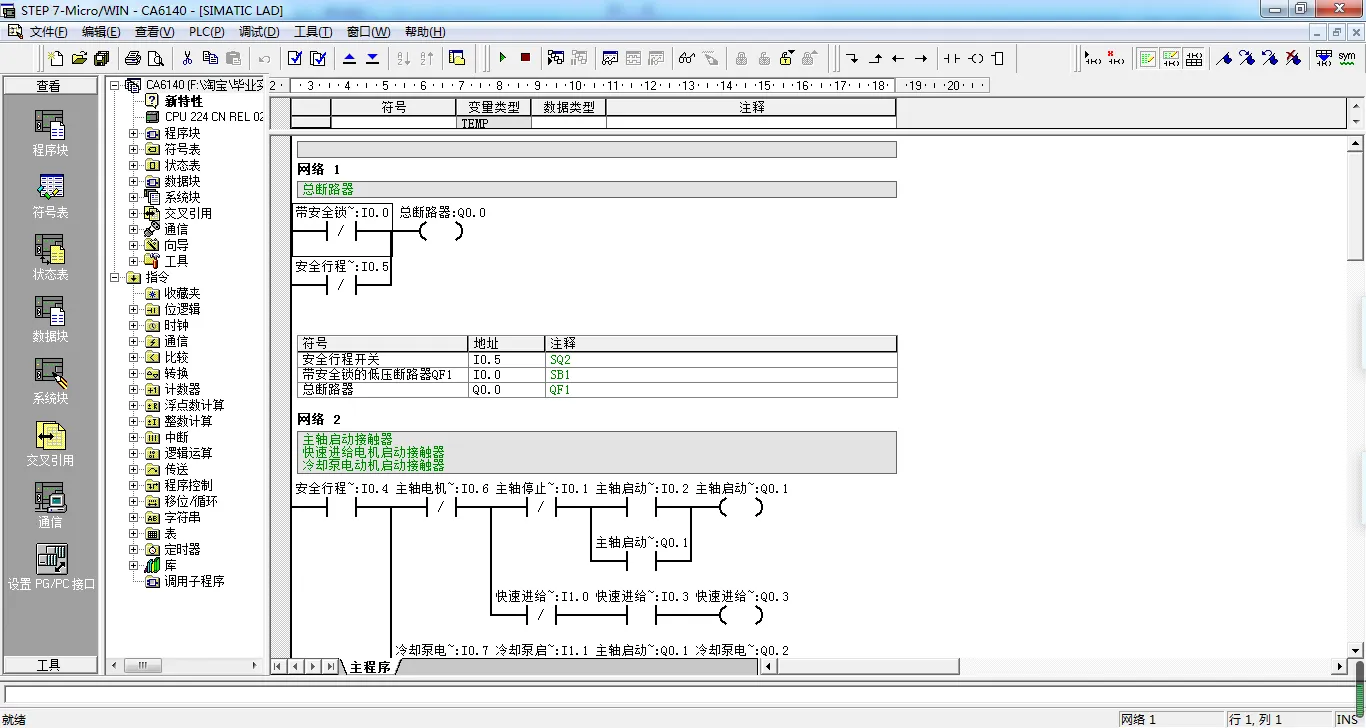Click the Compile toolbar icon

295,58
